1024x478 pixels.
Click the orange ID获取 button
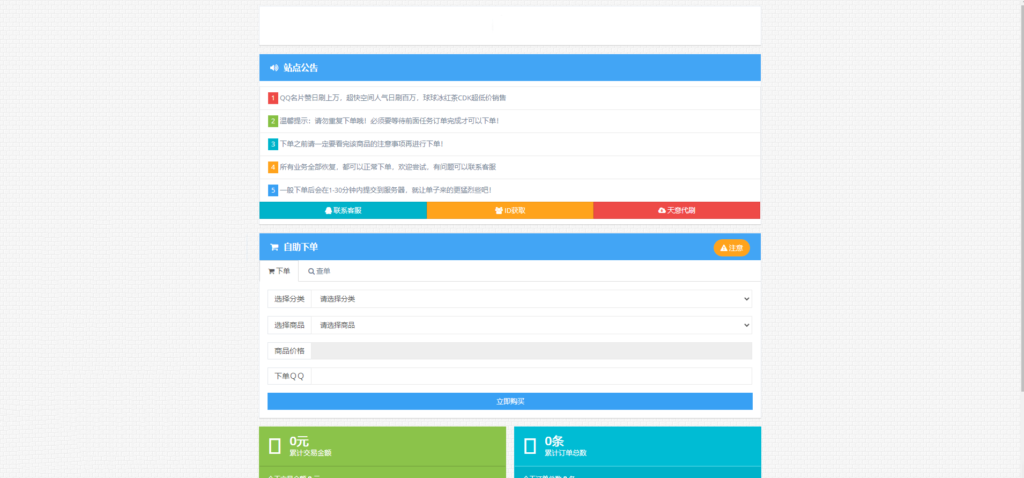pyautogui.click(x=510, y=210)
